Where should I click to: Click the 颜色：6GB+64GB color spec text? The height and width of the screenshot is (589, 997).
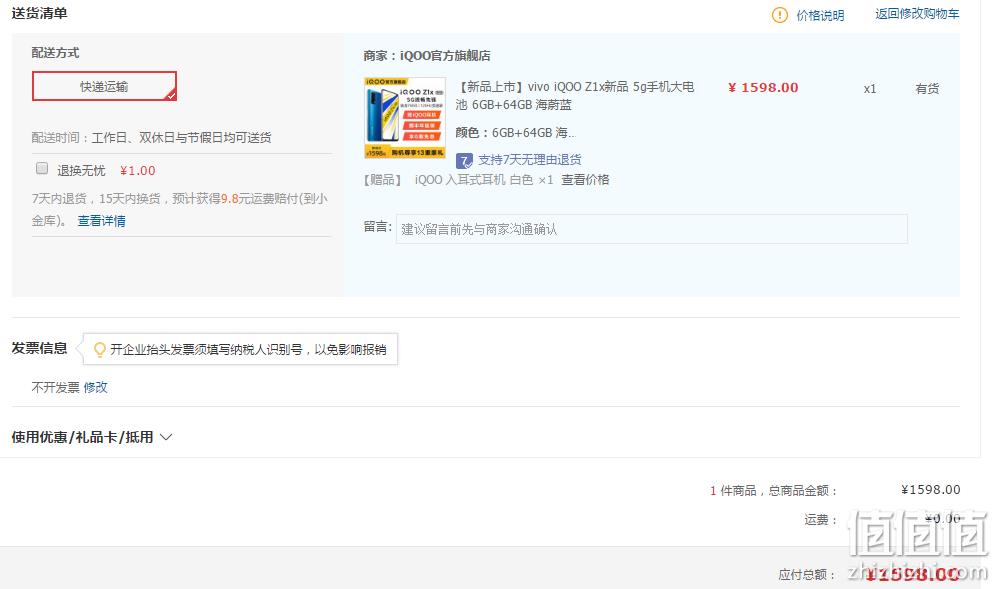pyautogui.click(x=515, y=133)
